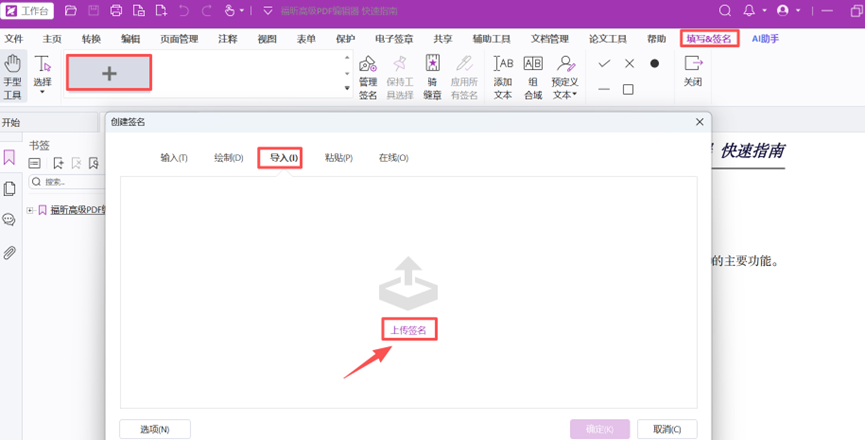This screenshot has height=440, width=865.
Task: Click the Close (关闭) fill-sign icon
Action: (x=692, y=71)
